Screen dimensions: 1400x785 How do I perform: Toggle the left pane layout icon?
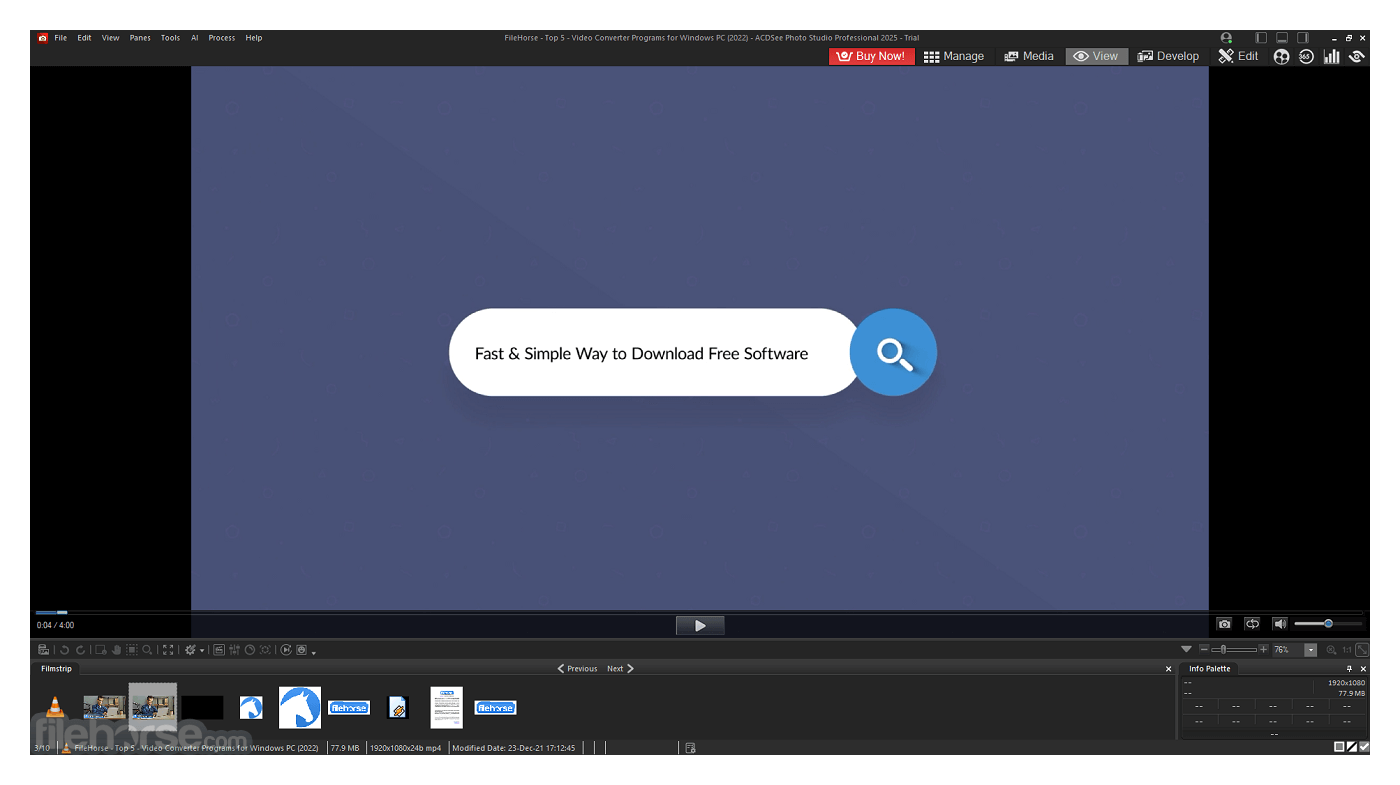click(x=1261, y=38)
